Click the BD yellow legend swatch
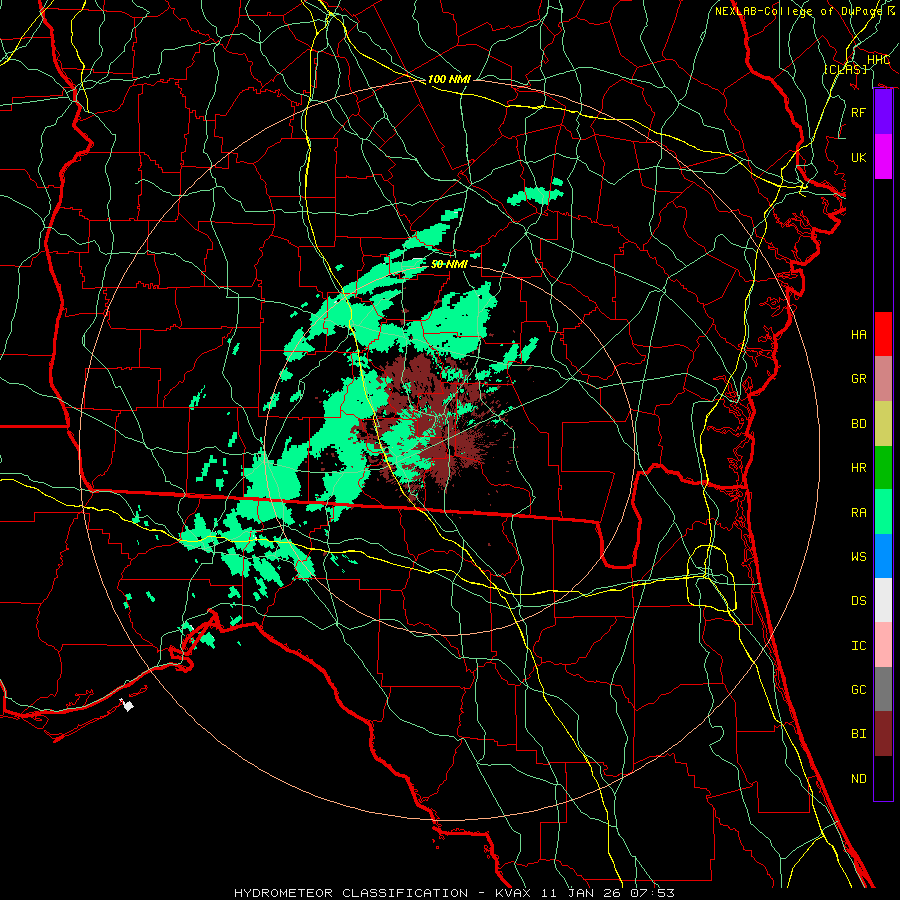Screen dimensions: 900x900 (x=883, y=423)
